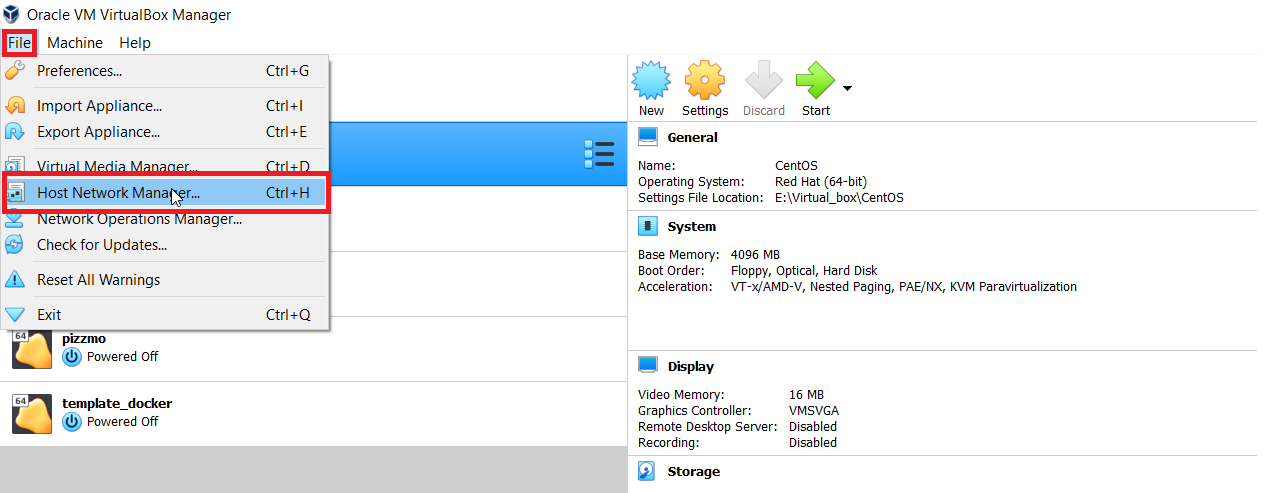Select Export Appliance menu entry

pos(165,132)
